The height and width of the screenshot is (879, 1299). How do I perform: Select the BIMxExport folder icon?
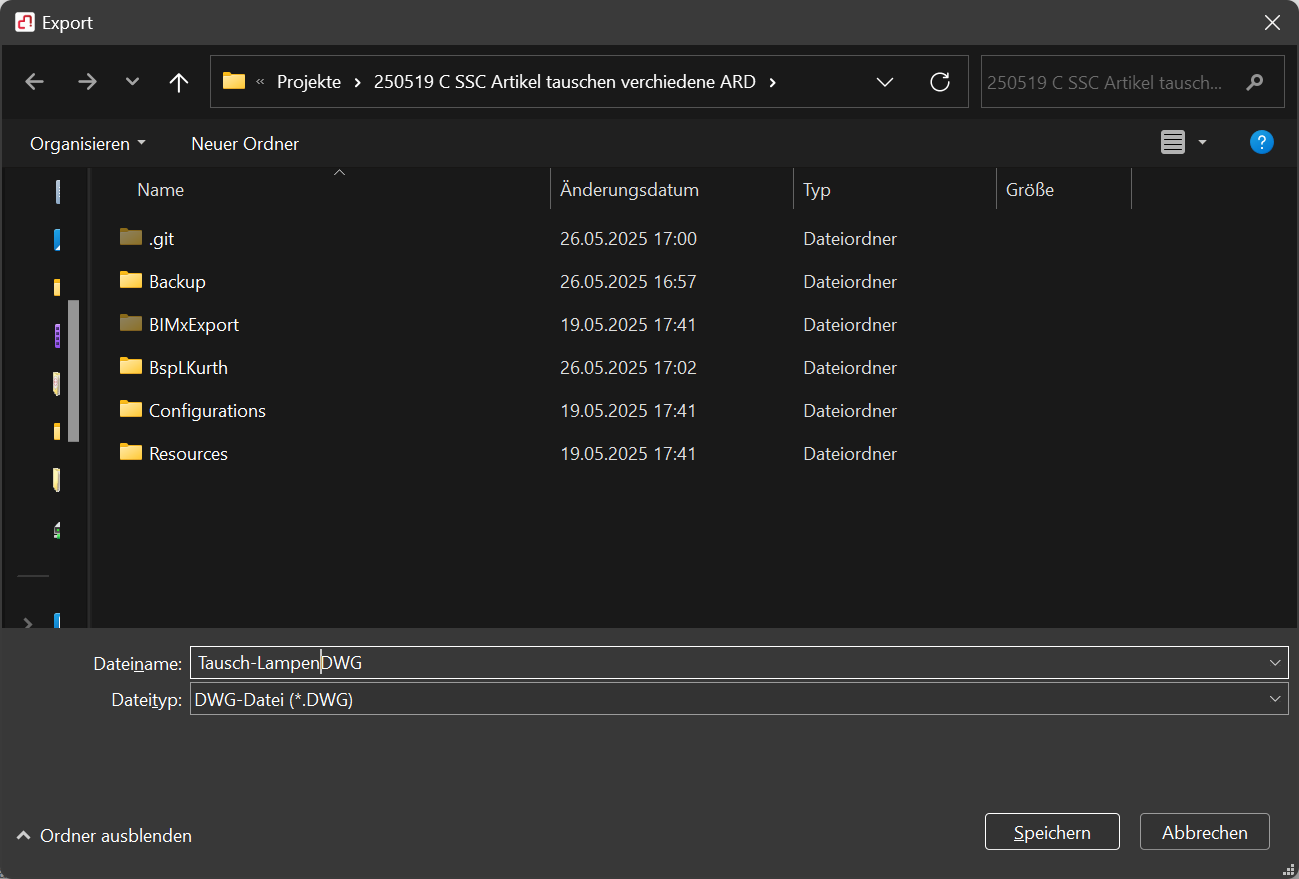(131, 324)
